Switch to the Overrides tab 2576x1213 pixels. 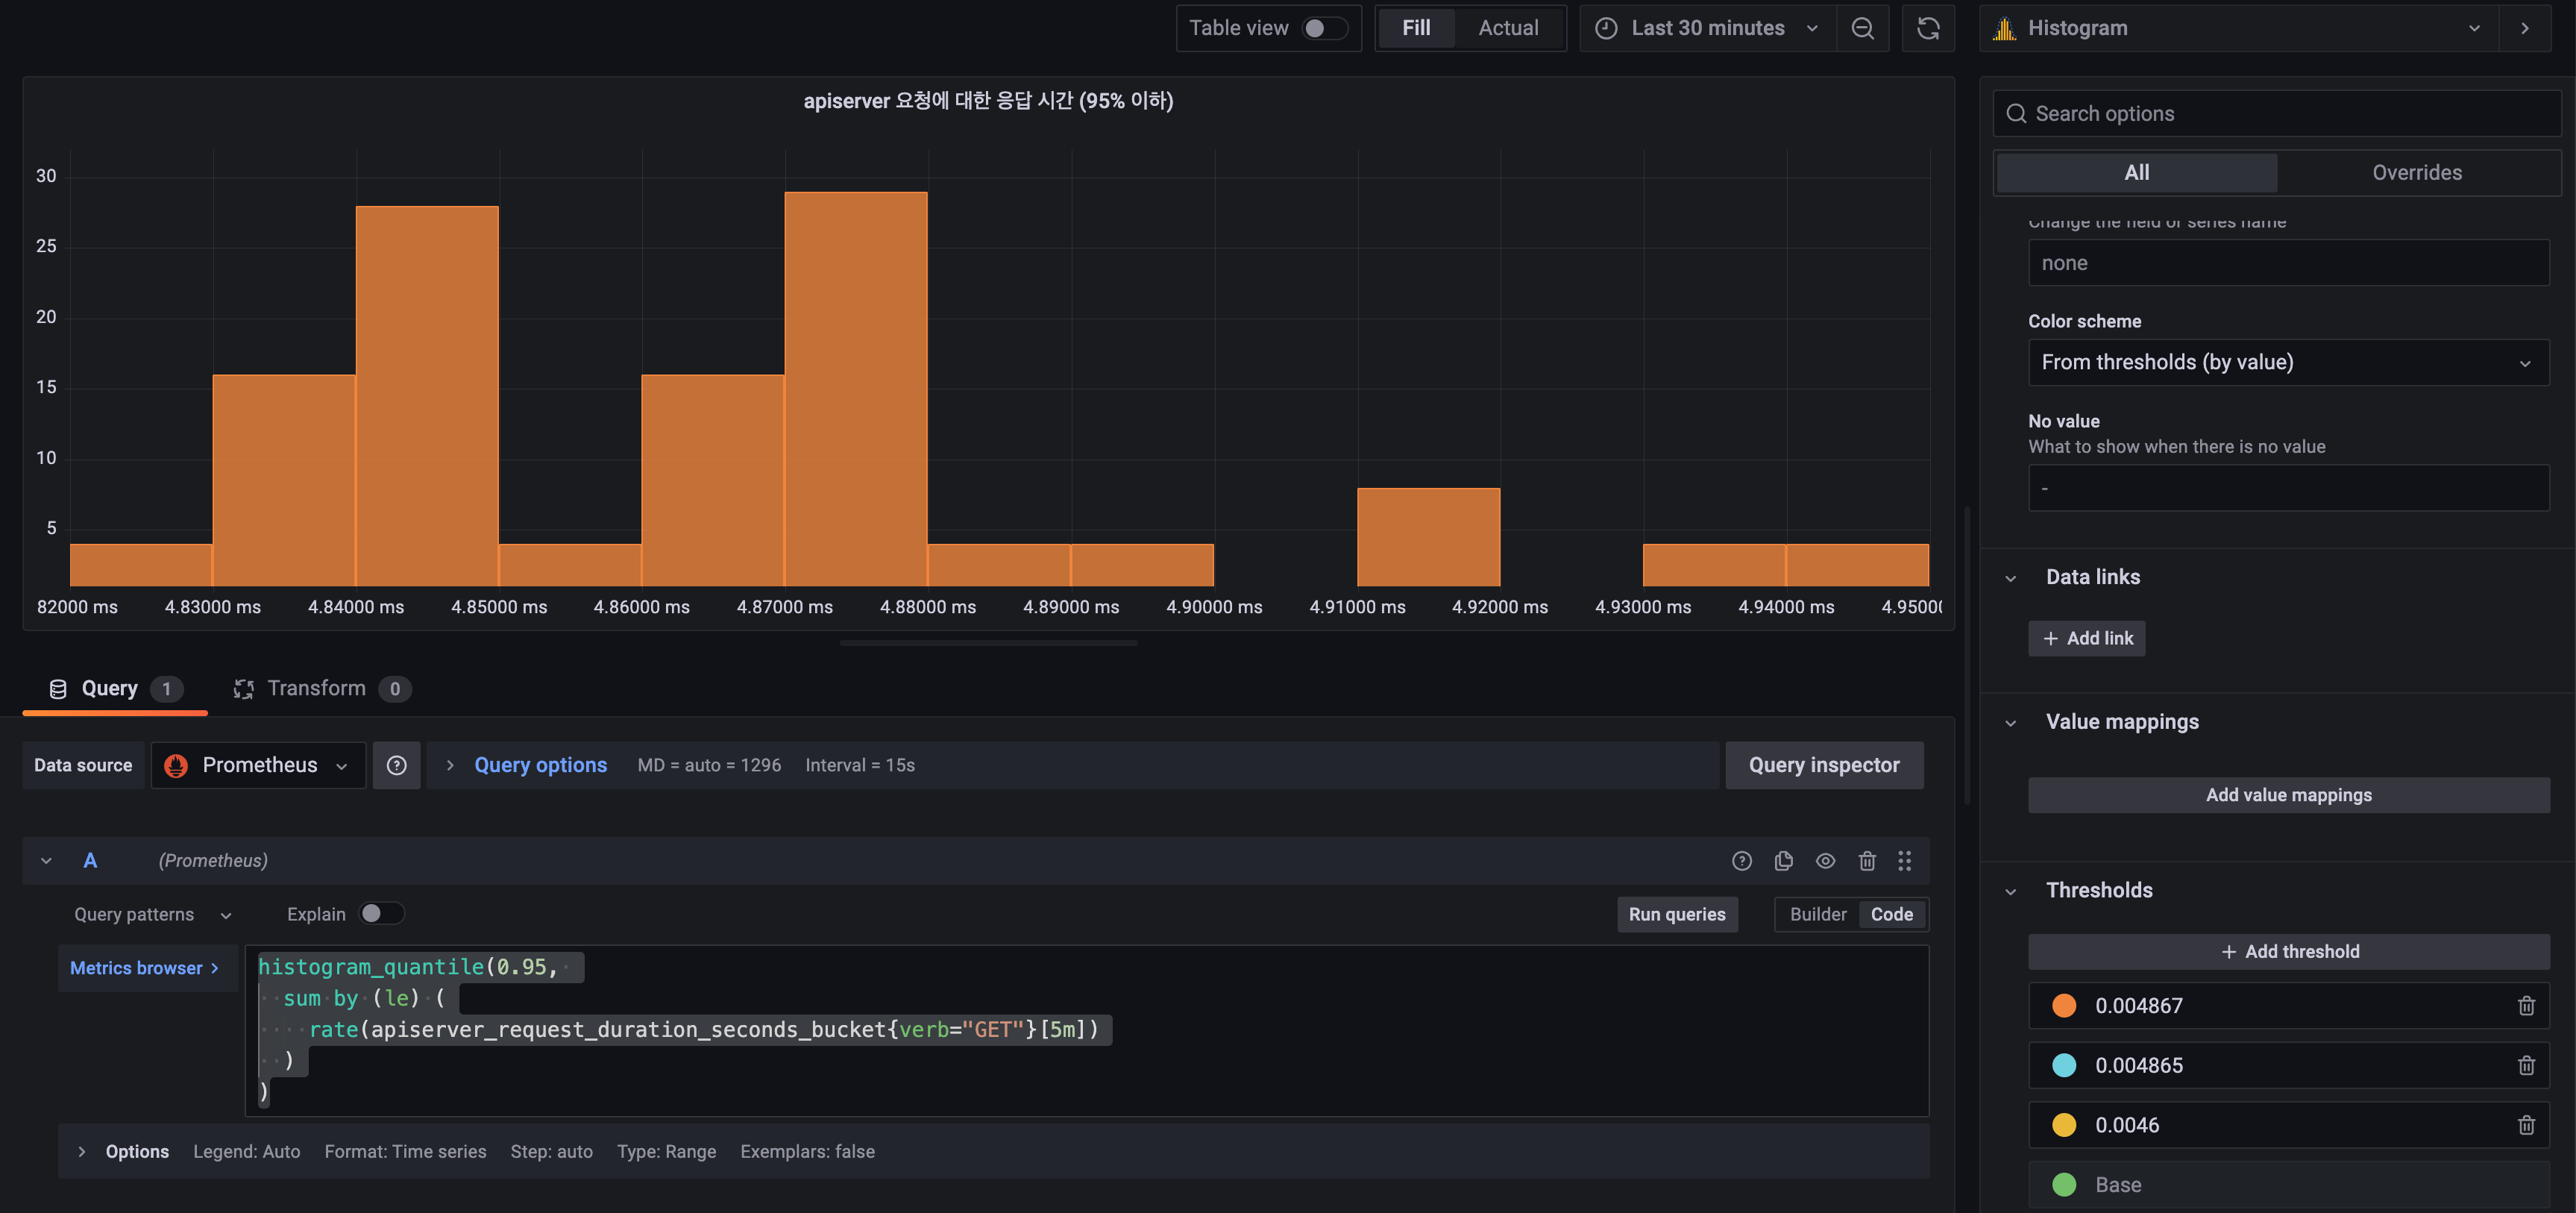2417,172
